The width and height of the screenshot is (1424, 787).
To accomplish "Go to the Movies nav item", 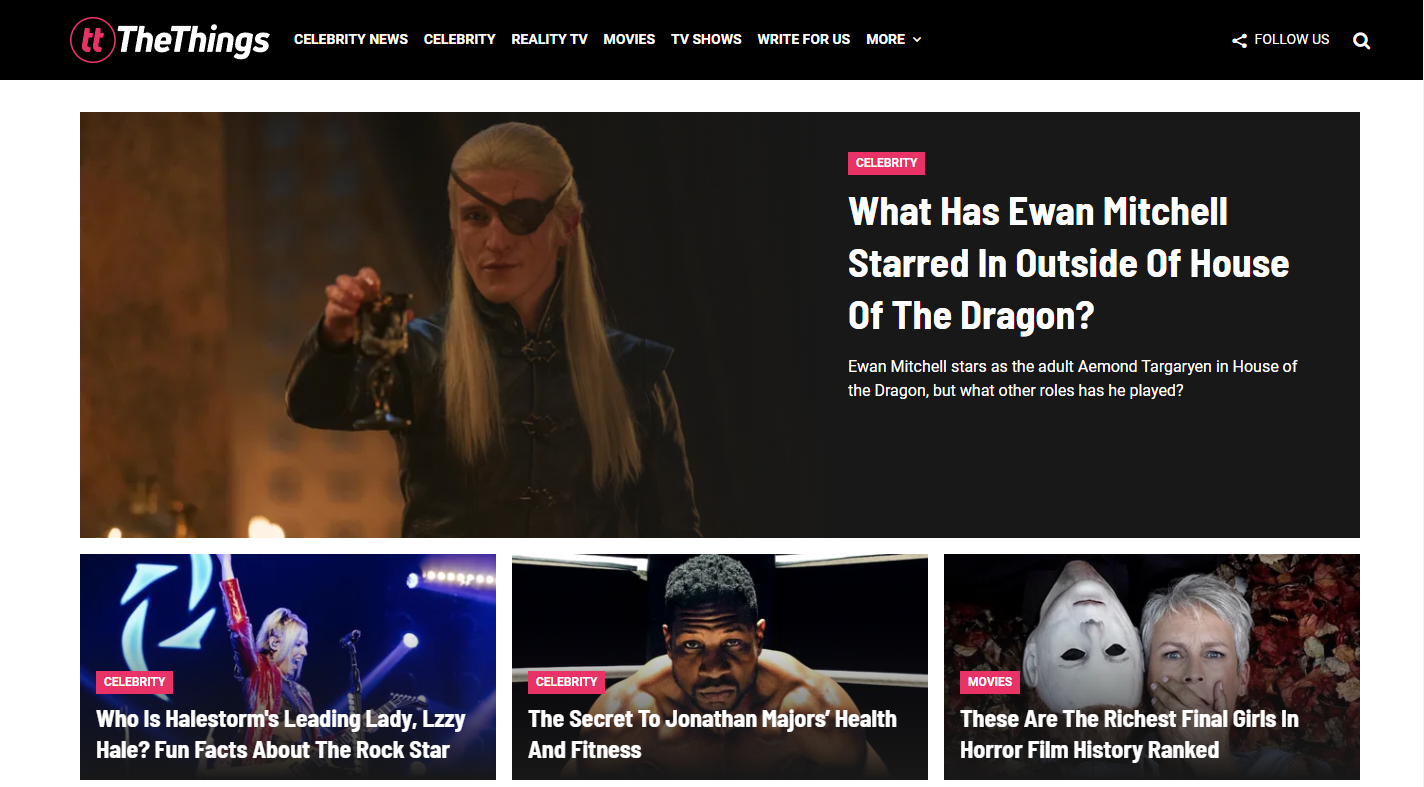I will pyautogui.click(x=629, y=39).
